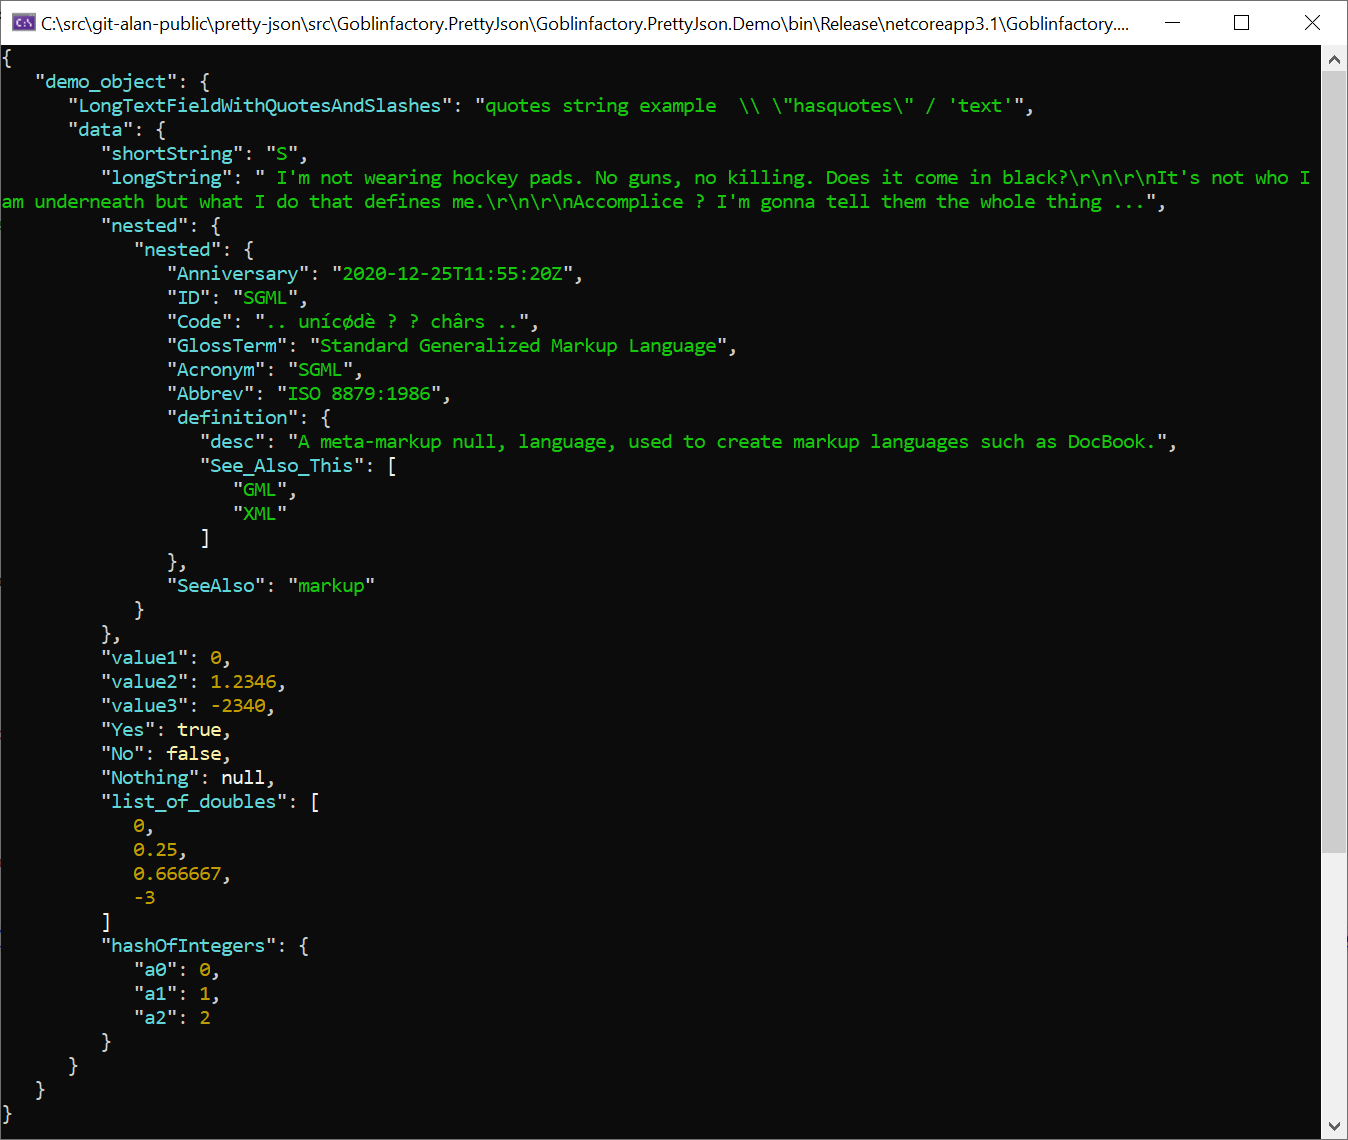Image resolution: width=1348 pixels, height=1140 pixels.
Task: Click the 1.2346 number value
Action: coord(243,682)
